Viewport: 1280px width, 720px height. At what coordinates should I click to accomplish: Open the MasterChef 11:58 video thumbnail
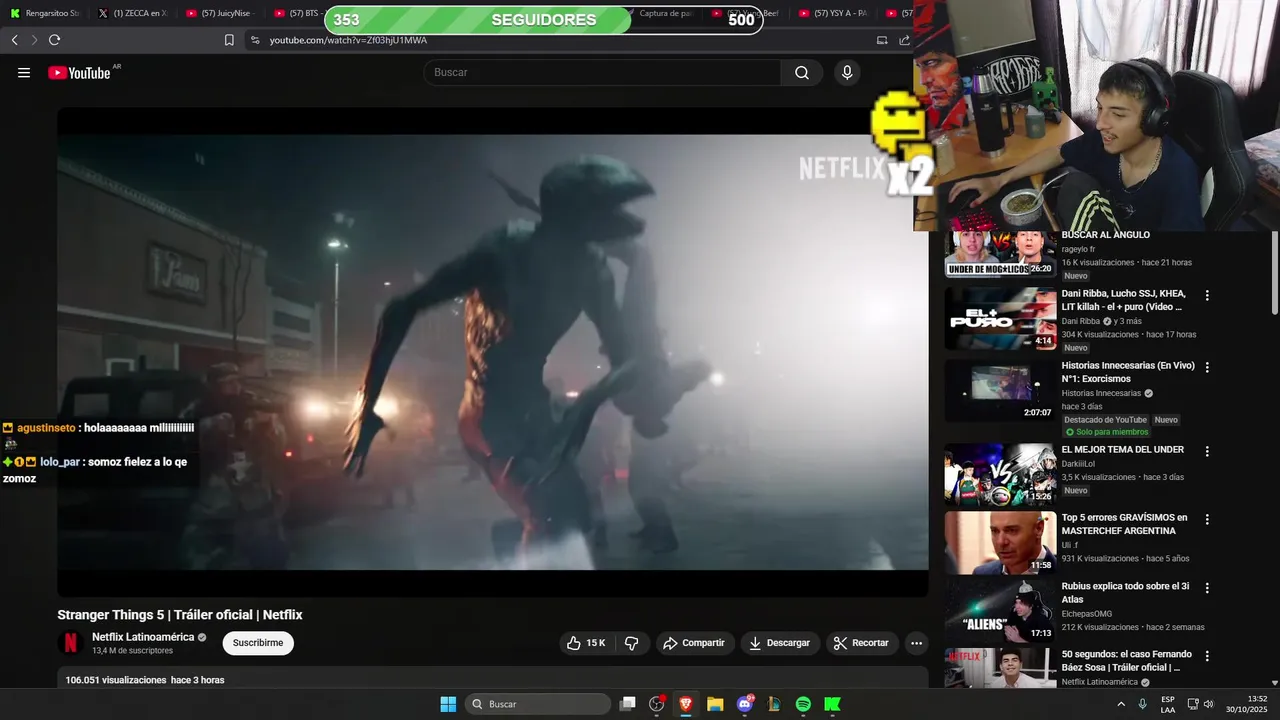point(1000,543)
